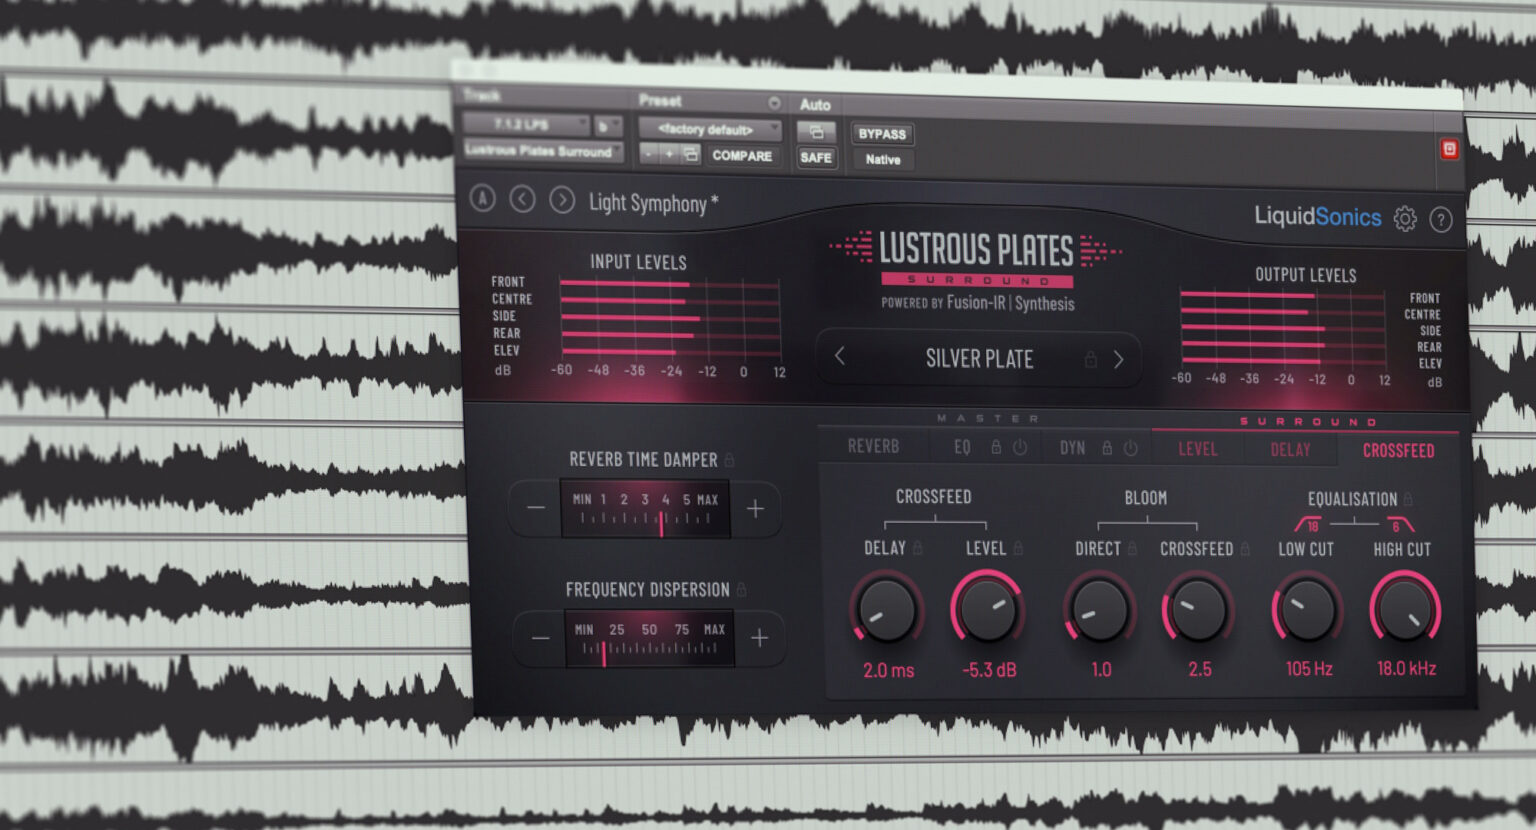Click the automation icon under Auto
1536x830 pixels.
point(816,131)
